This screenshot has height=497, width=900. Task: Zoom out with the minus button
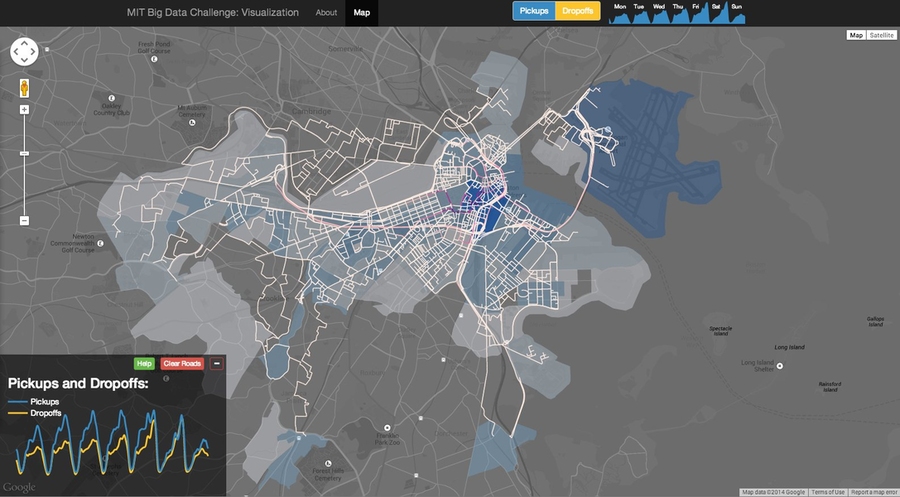click(x=24, y=220)
